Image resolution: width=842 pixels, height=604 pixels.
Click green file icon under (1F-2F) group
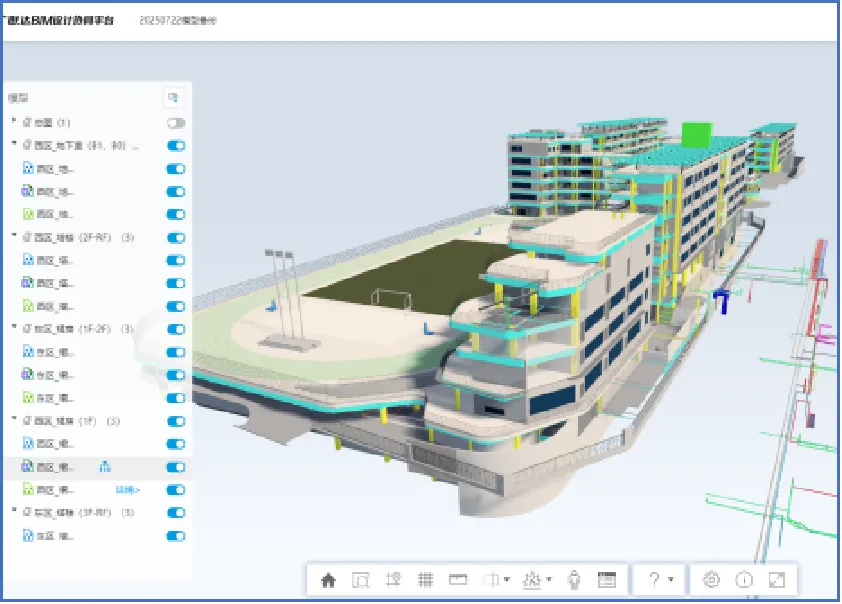(x=28, y=398)
